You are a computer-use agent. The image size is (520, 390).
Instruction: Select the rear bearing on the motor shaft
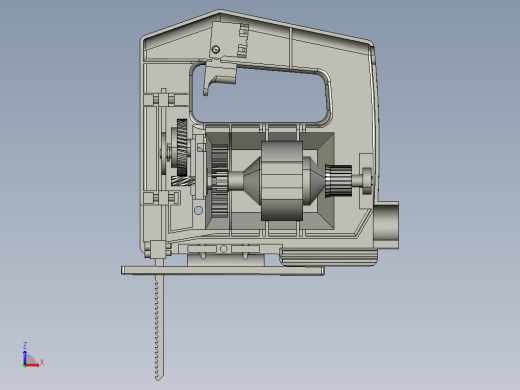click(x=367, y=181)
